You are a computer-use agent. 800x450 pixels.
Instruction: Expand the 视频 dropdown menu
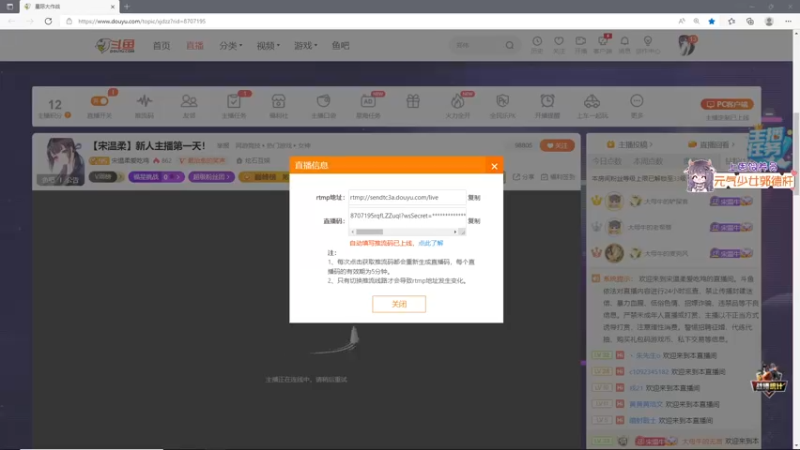tap(268, 45)
